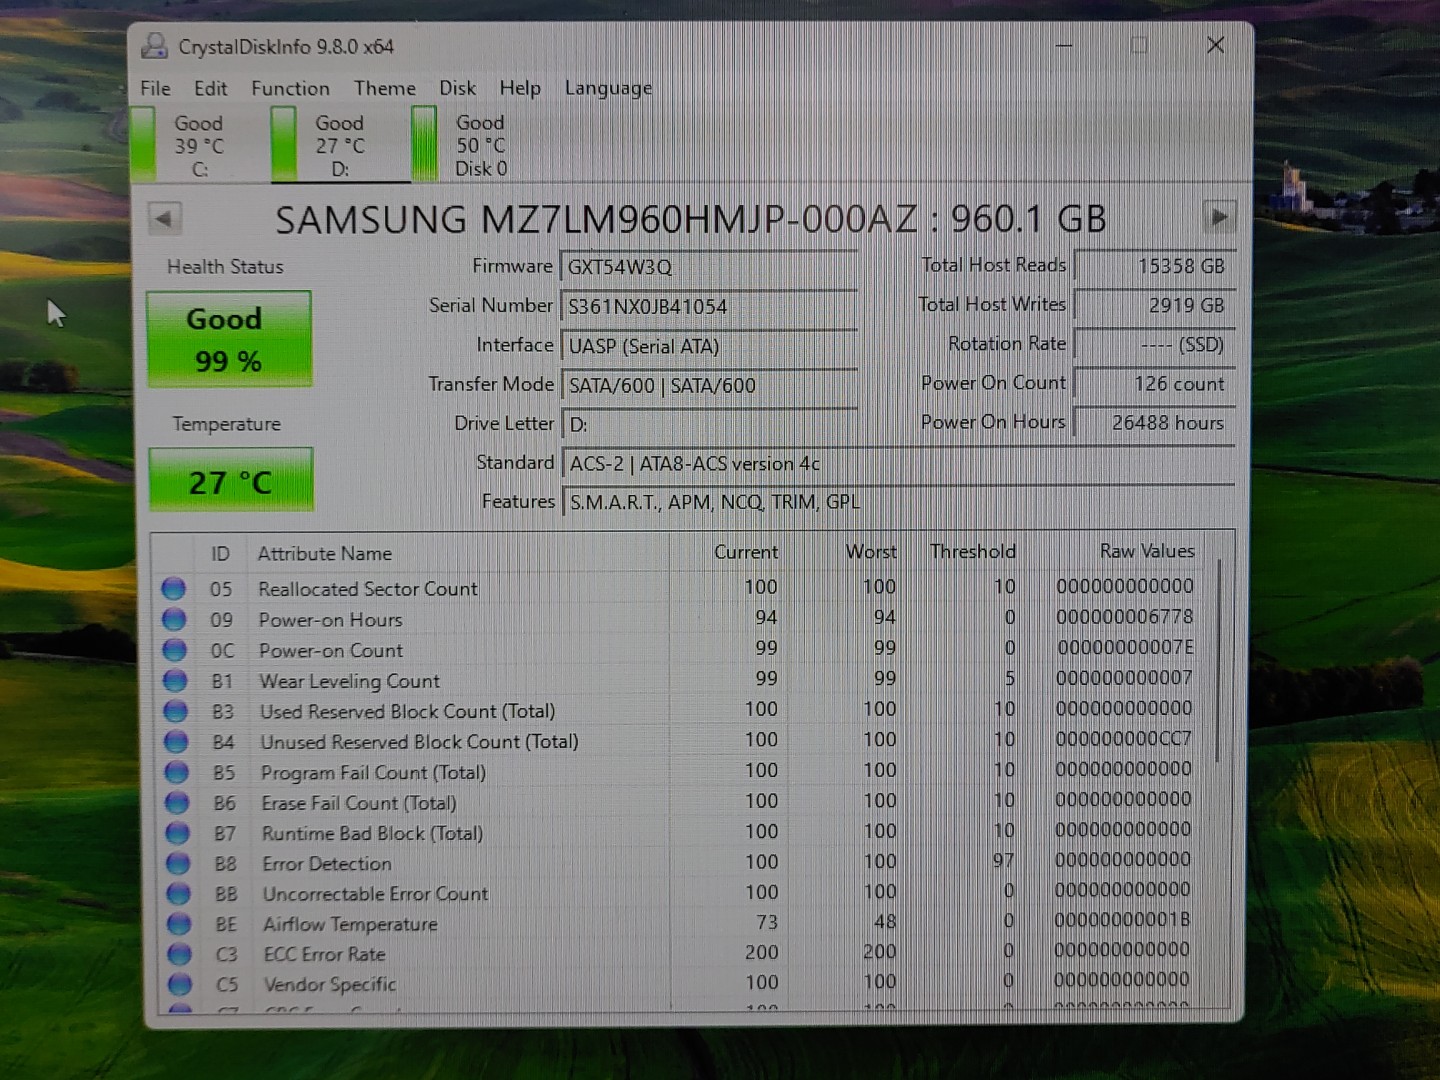This screenshot has height=1080, width=1440.
Task: Click status icon for Used Reserved Block Count
Action: (175, 711)
